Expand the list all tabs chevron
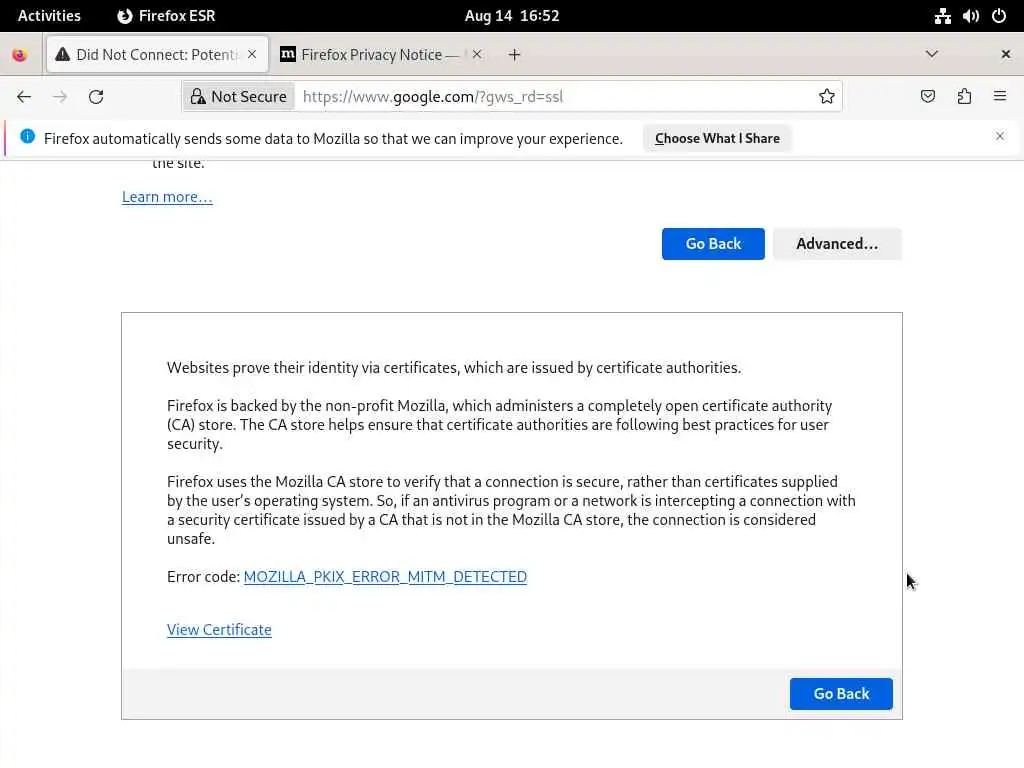The width and height of the screenshot is (1024, 768). click(x=932, y=54)
